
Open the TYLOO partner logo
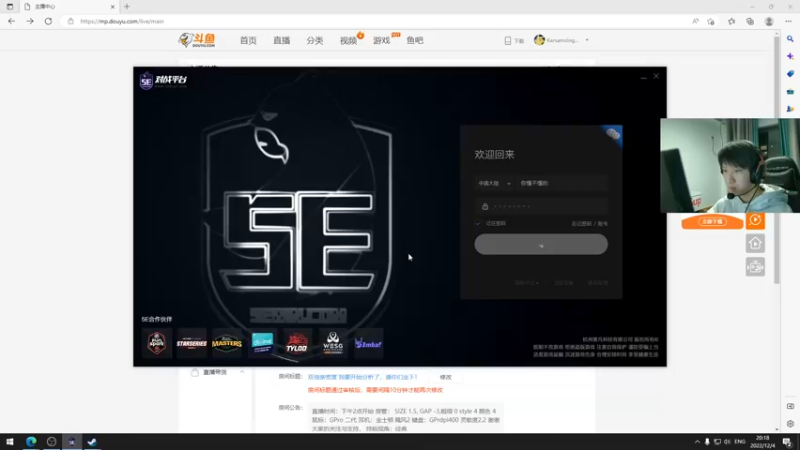pos(297,343)
